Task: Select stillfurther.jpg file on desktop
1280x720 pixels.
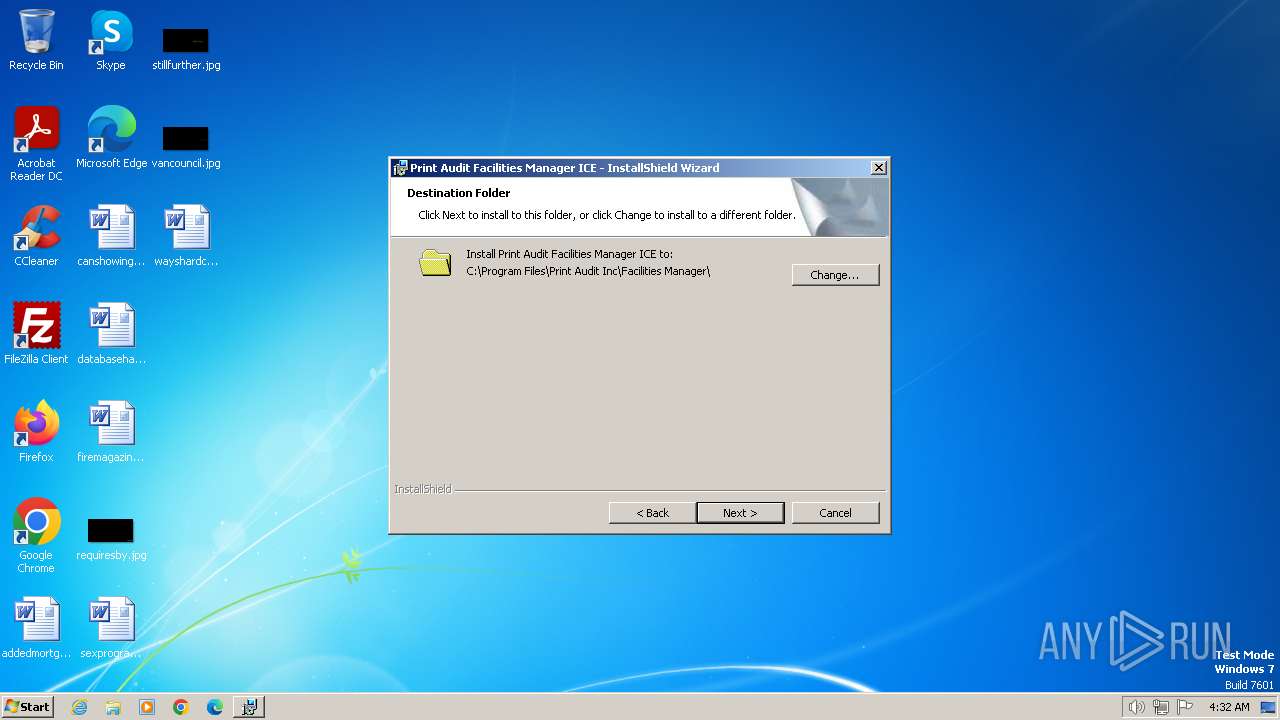Action: [x=186, y=48]
